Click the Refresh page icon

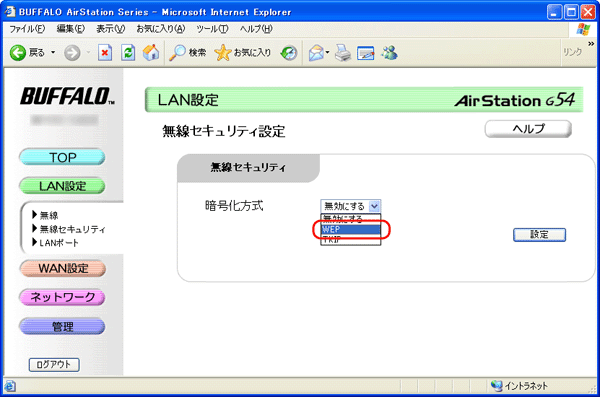[x=128, y=52]
